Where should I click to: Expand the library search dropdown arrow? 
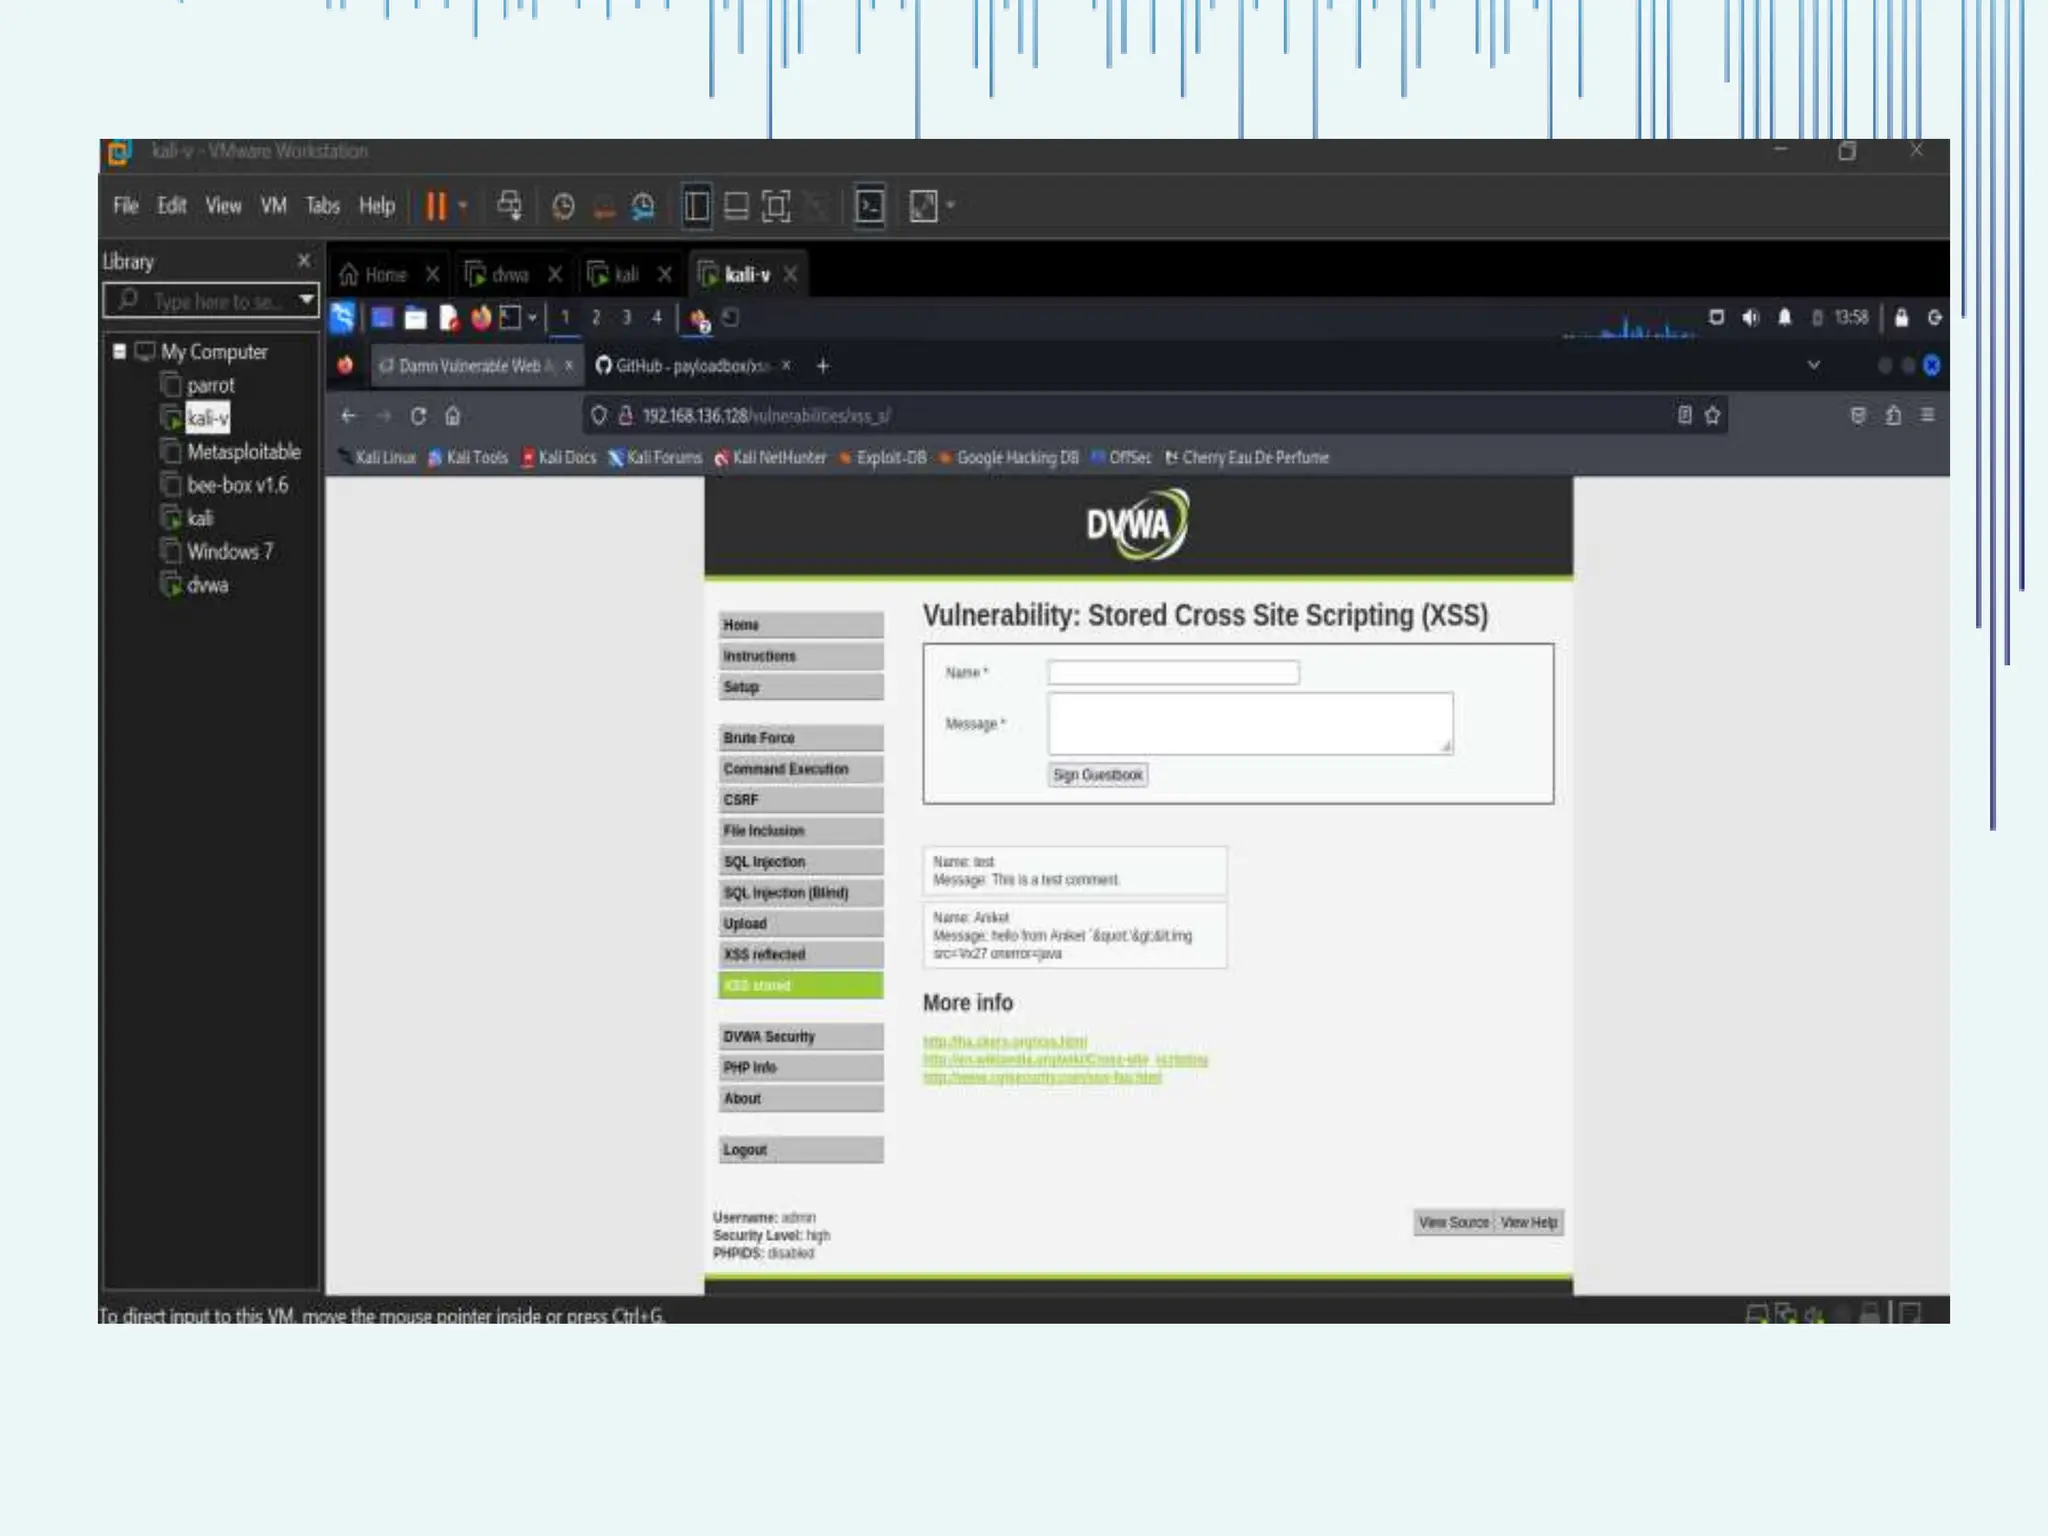tap(306, 299)
